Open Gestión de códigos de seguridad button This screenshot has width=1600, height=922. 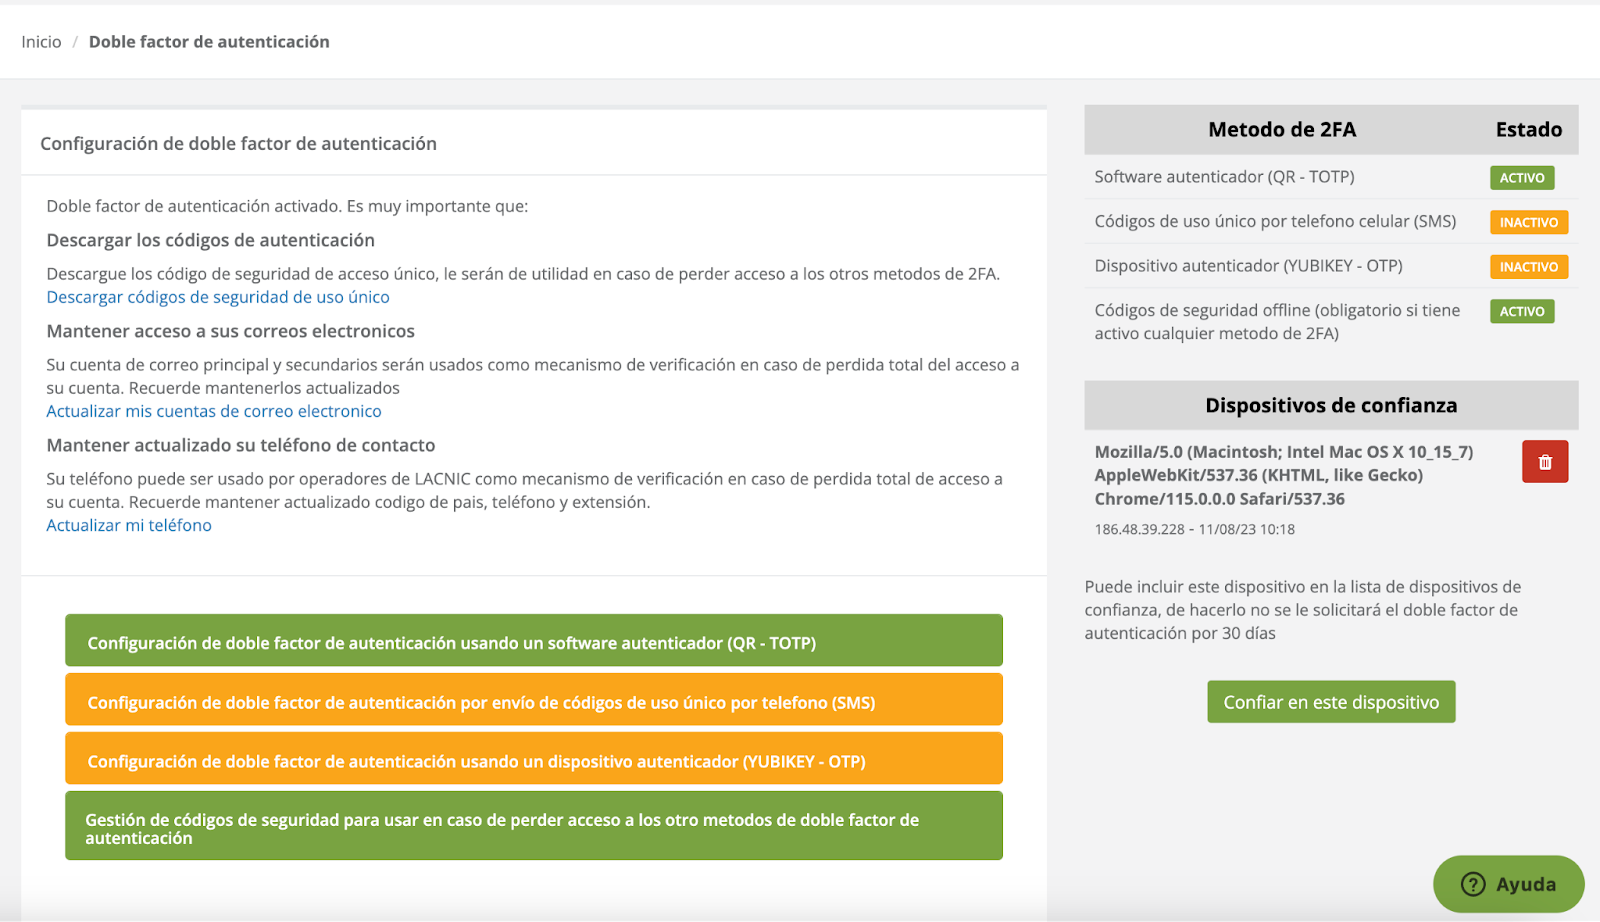point(533,827)
